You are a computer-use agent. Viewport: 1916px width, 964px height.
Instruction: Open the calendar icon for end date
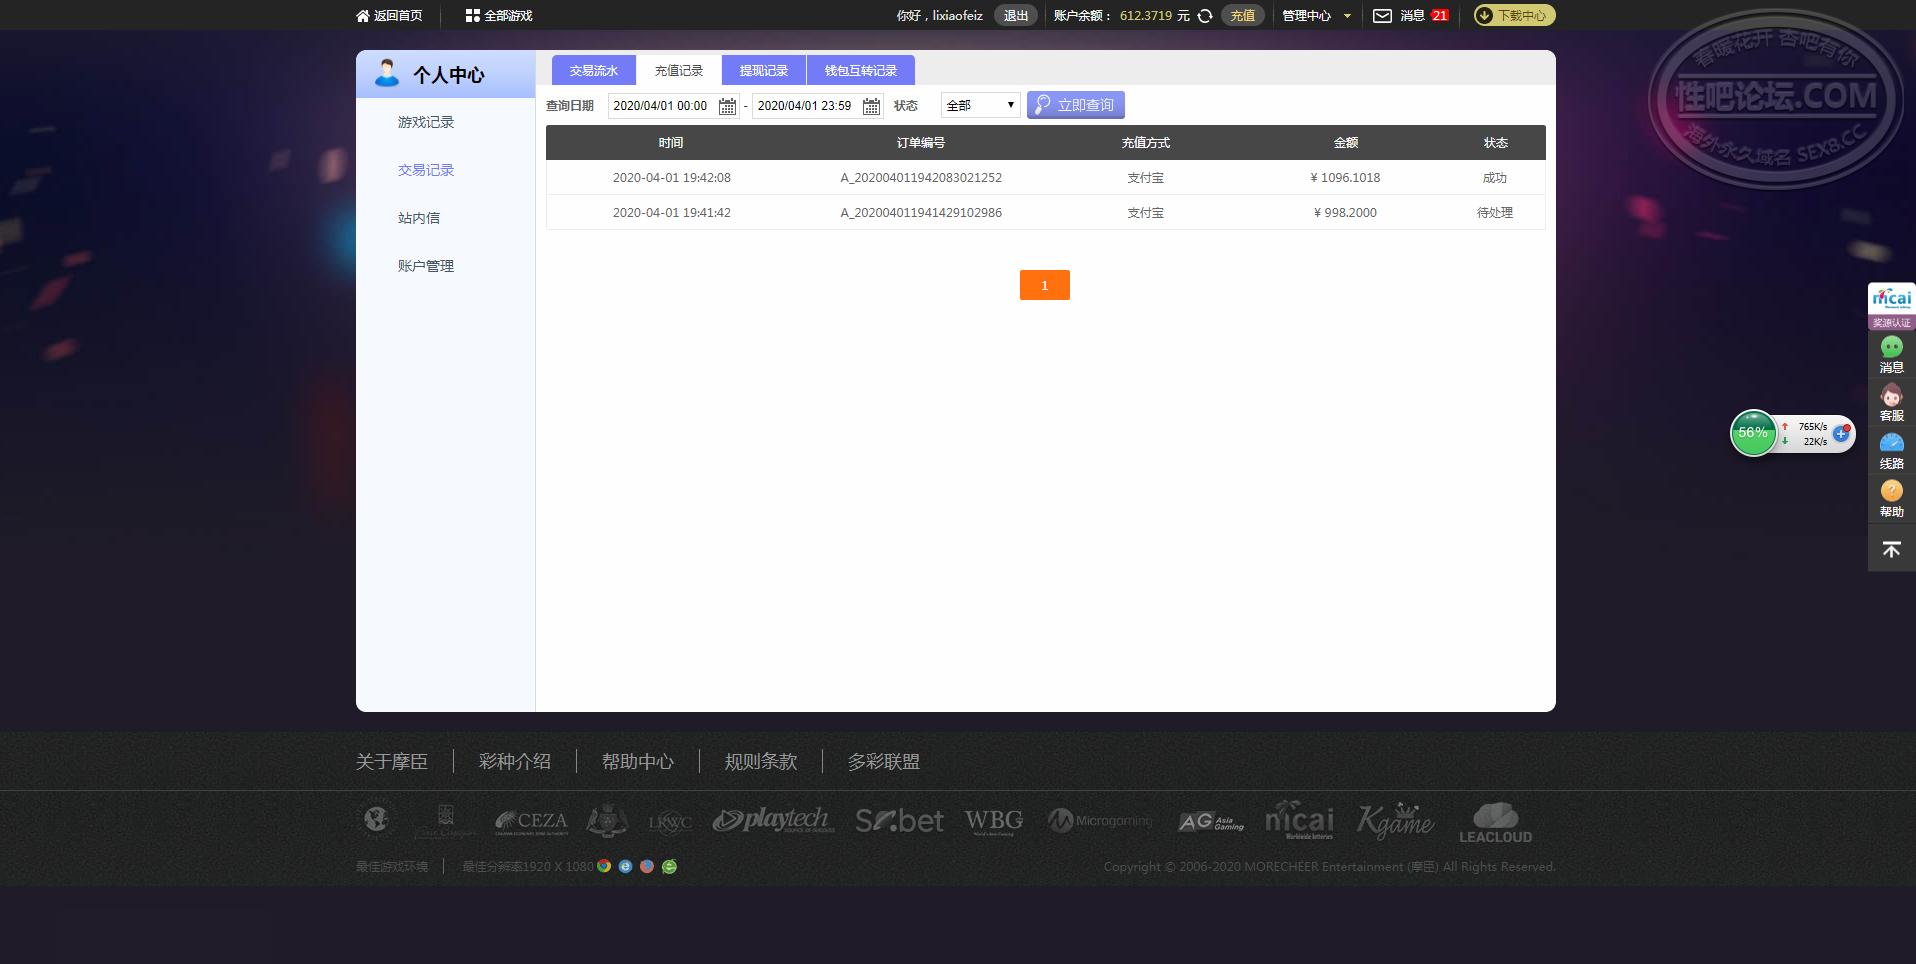pos(870,105)
